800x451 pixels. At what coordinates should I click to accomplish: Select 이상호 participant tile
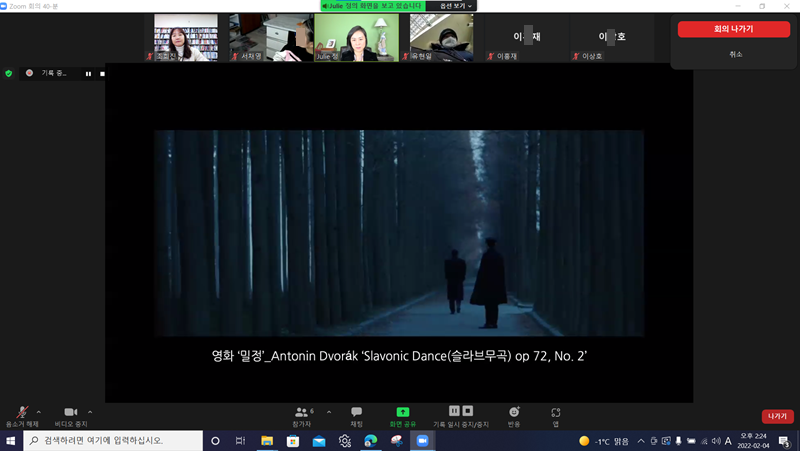[x=612, y=37]
